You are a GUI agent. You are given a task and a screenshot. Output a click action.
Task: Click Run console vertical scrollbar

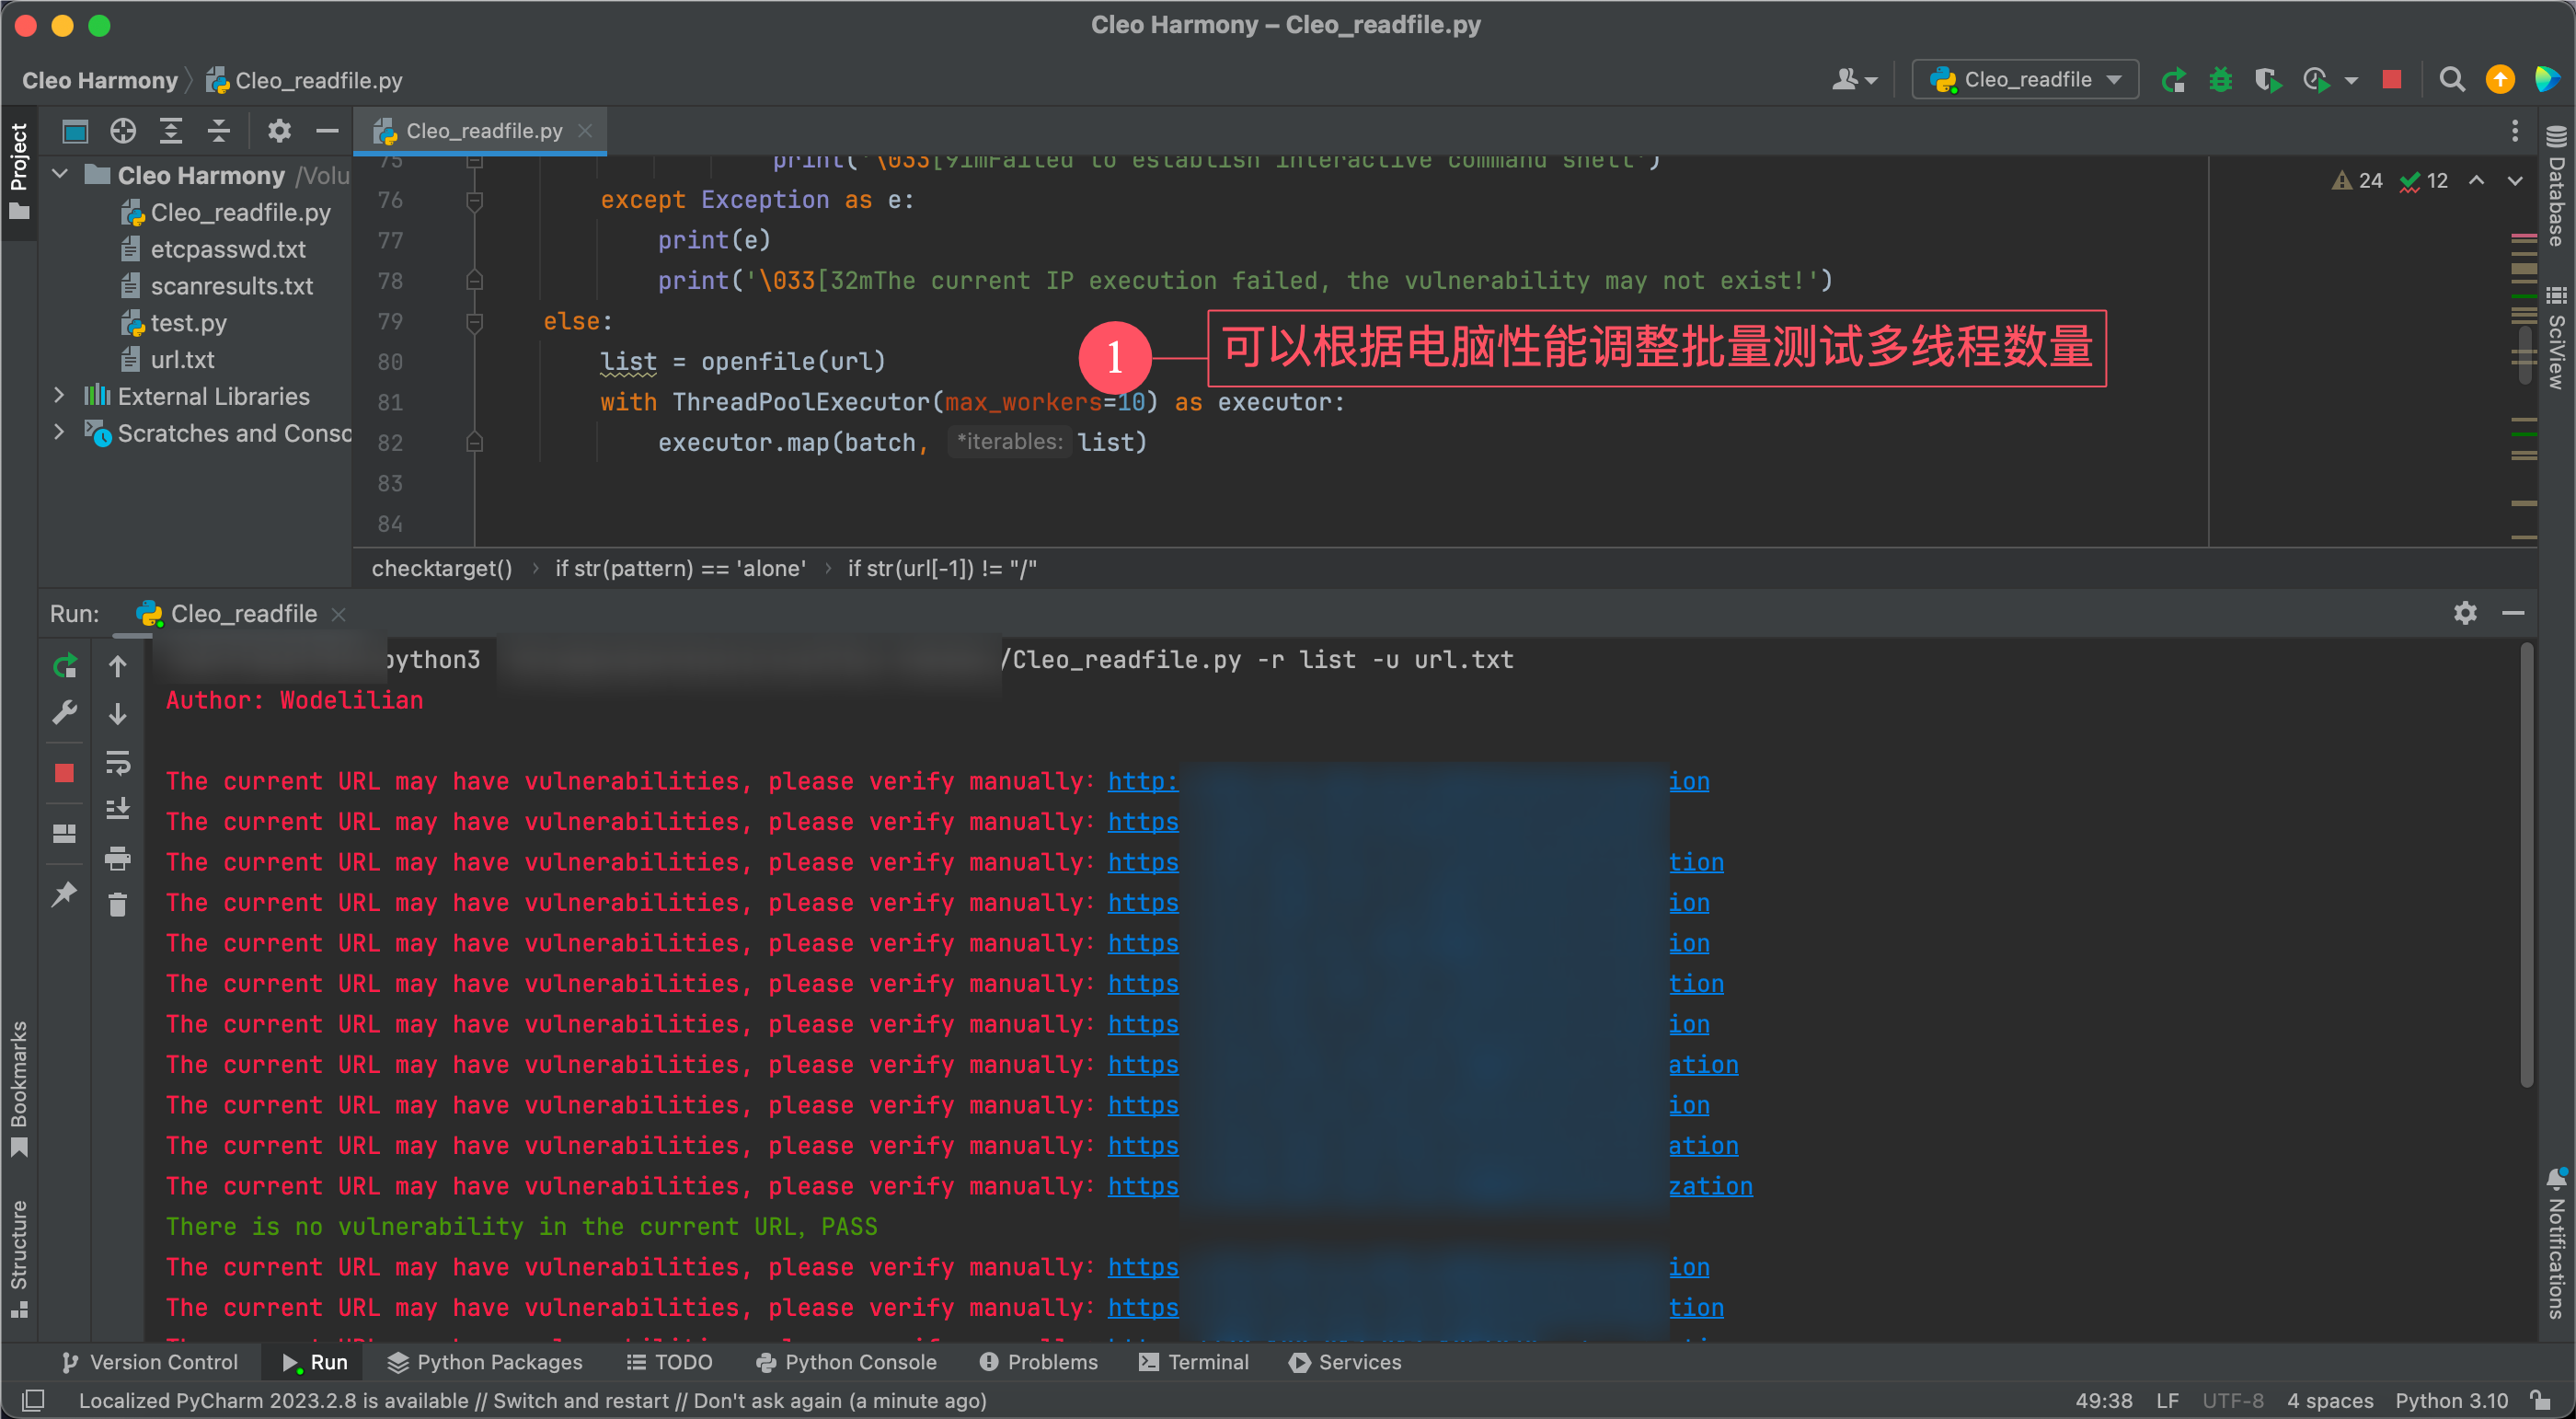click(x=2526, y=865)
